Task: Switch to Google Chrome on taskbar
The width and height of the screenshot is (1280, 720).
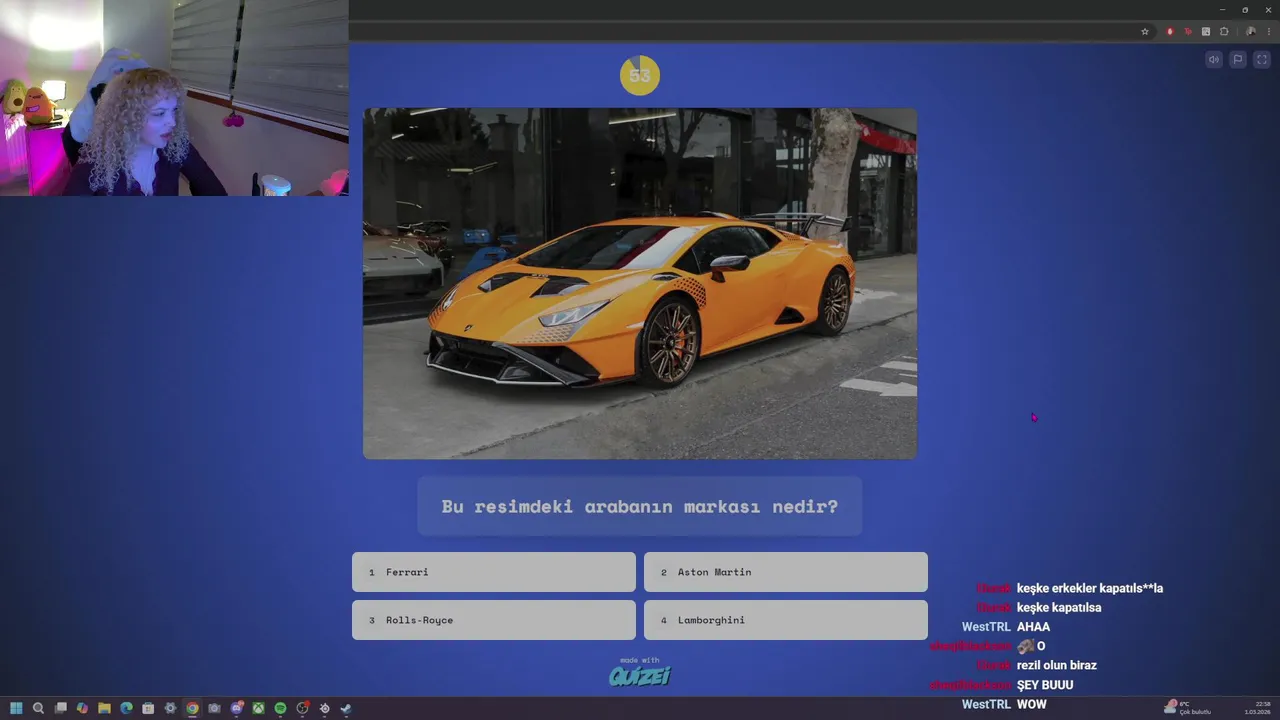Action: click(x=192, y=708)
